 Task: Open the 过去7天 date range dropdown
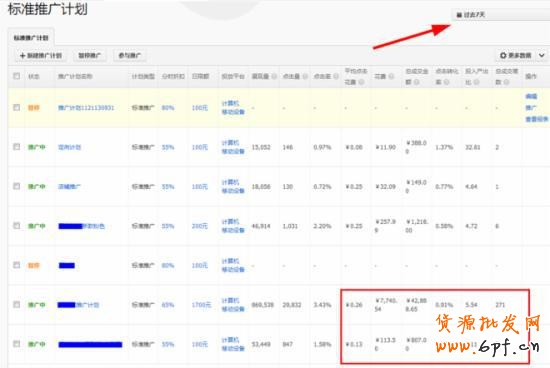tap(501, 15)
